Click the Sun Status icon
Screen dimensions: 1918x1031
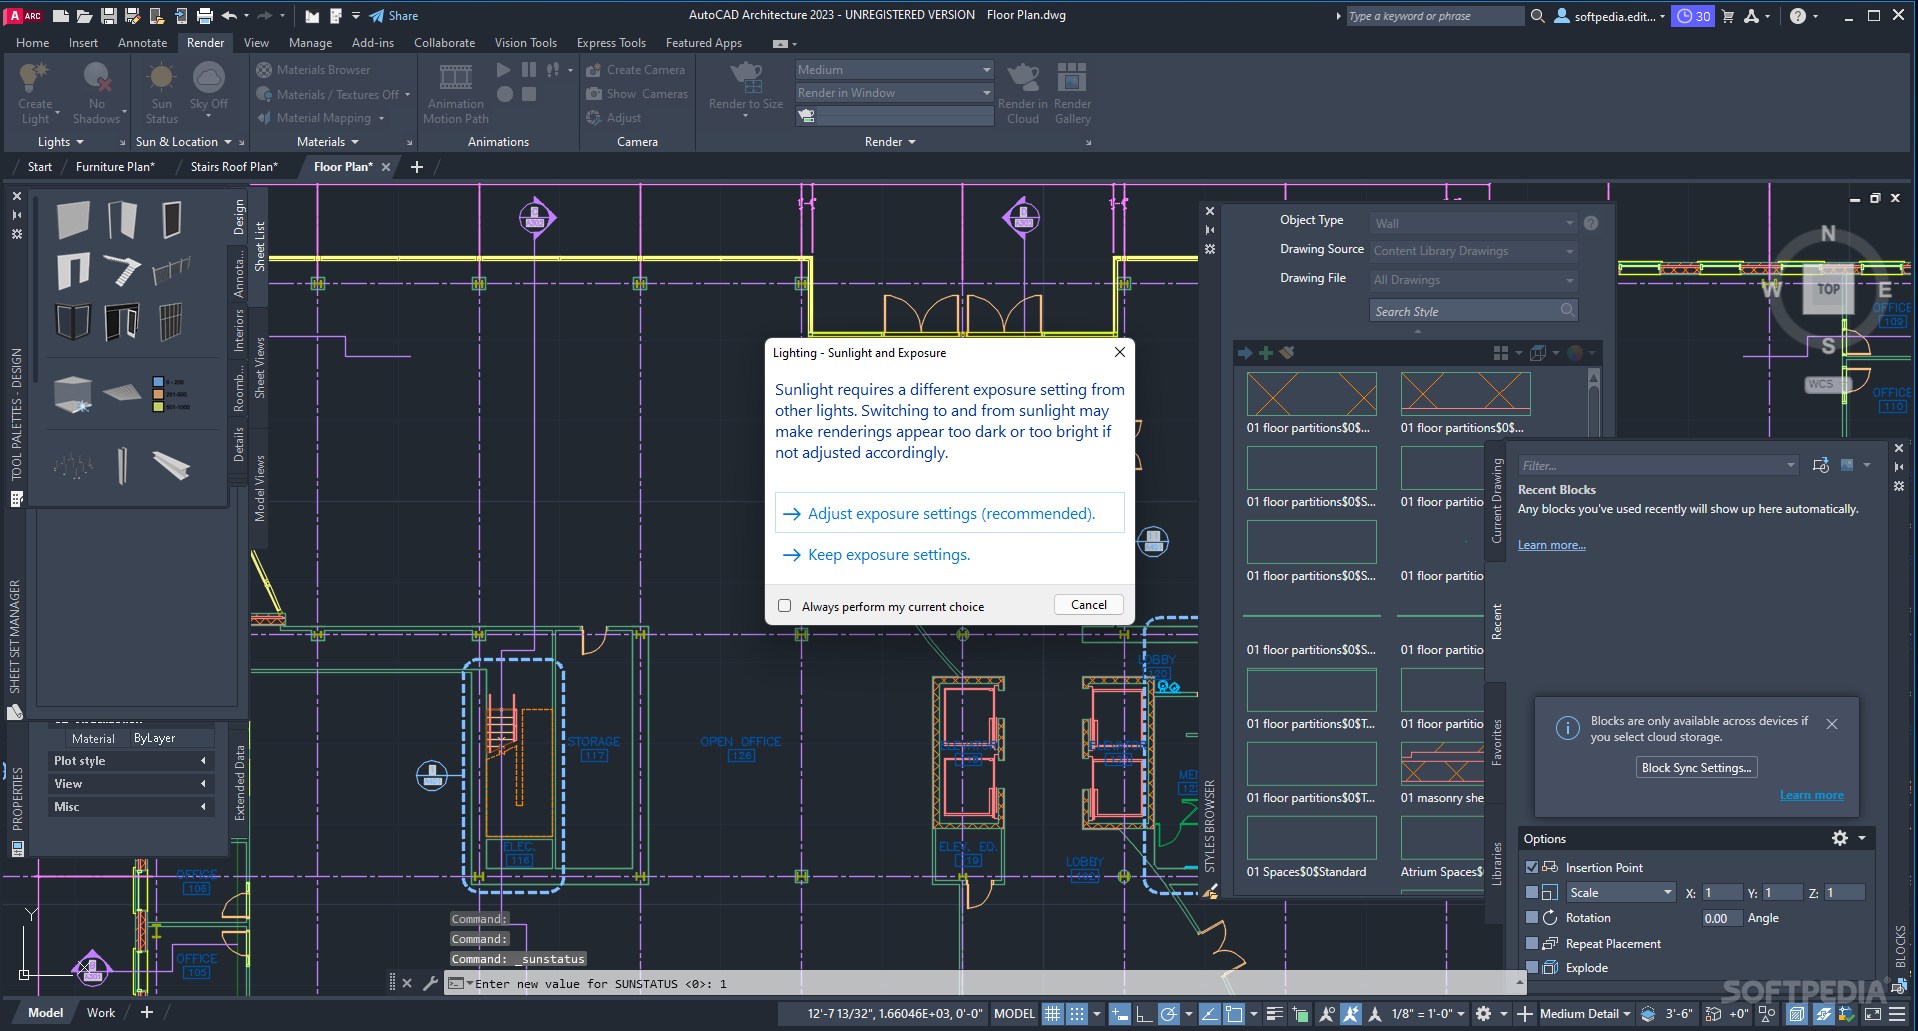tap(161, 78)
